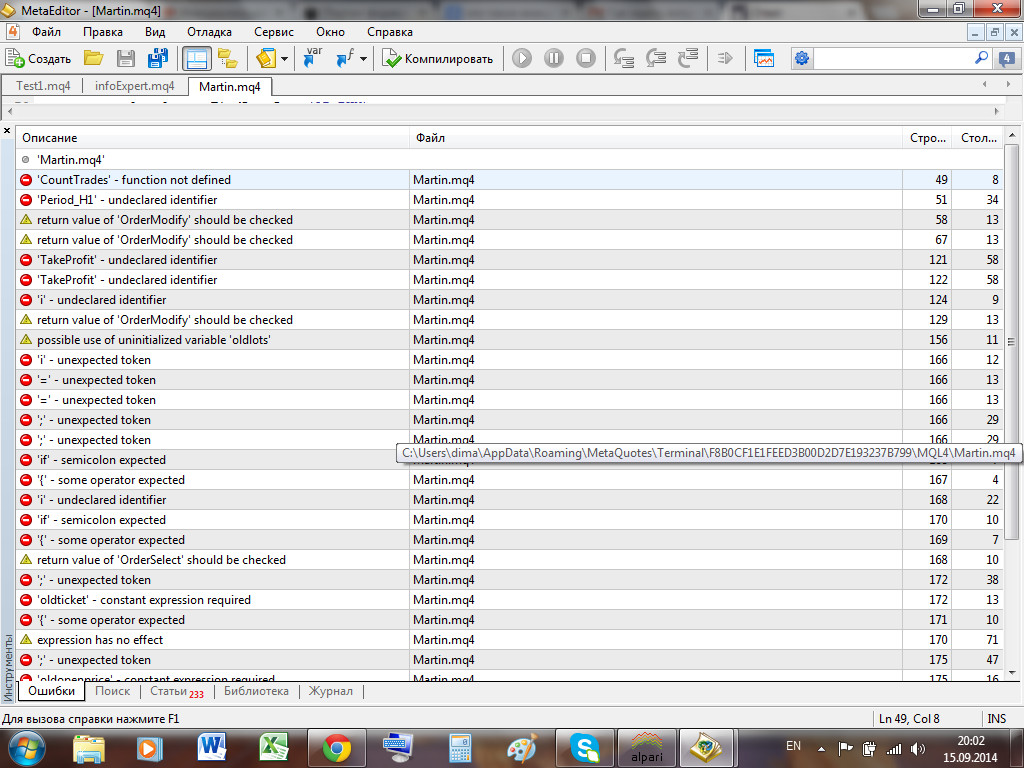The width and height of the screenshot is (1024, 768).
Task: Select the 'Period_H1' undeclared identifier error
Action: click(x=509, y=200)
